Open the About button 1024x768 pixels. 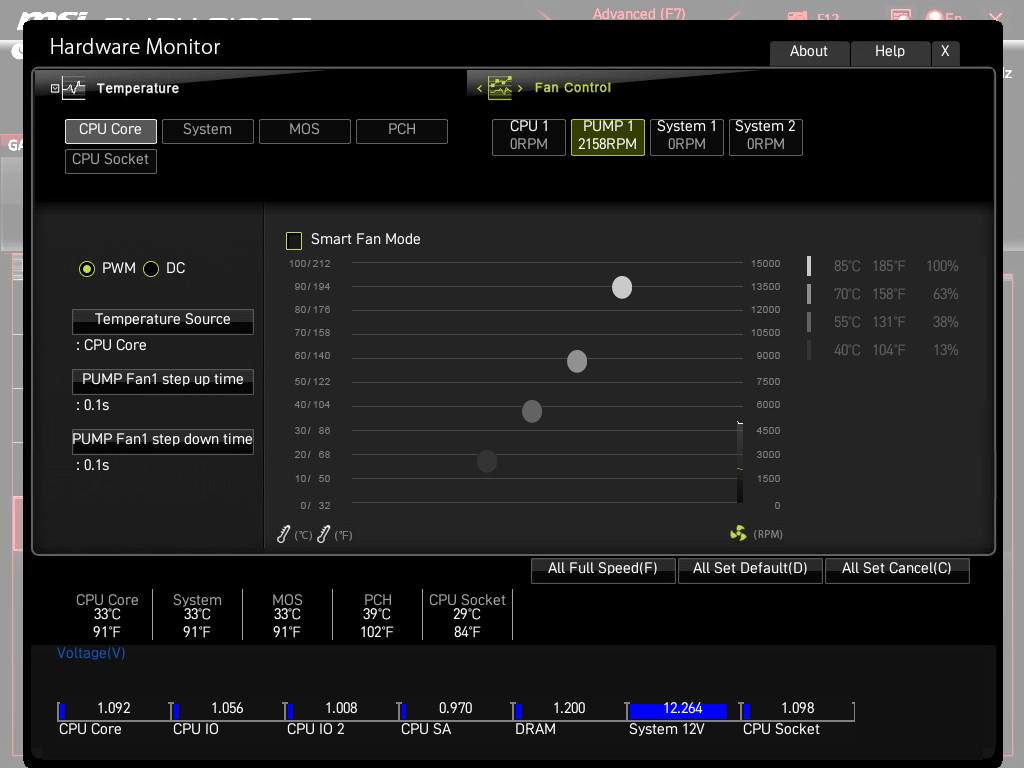809,52
